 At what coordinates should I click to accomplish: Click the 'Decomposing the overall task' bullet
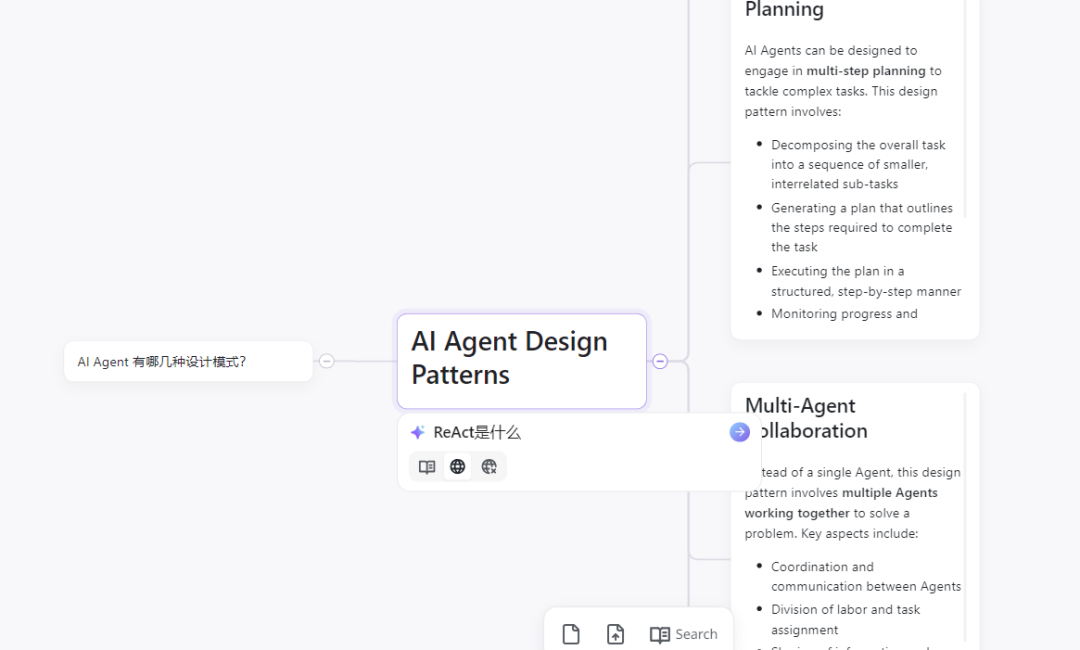point(857,164)
